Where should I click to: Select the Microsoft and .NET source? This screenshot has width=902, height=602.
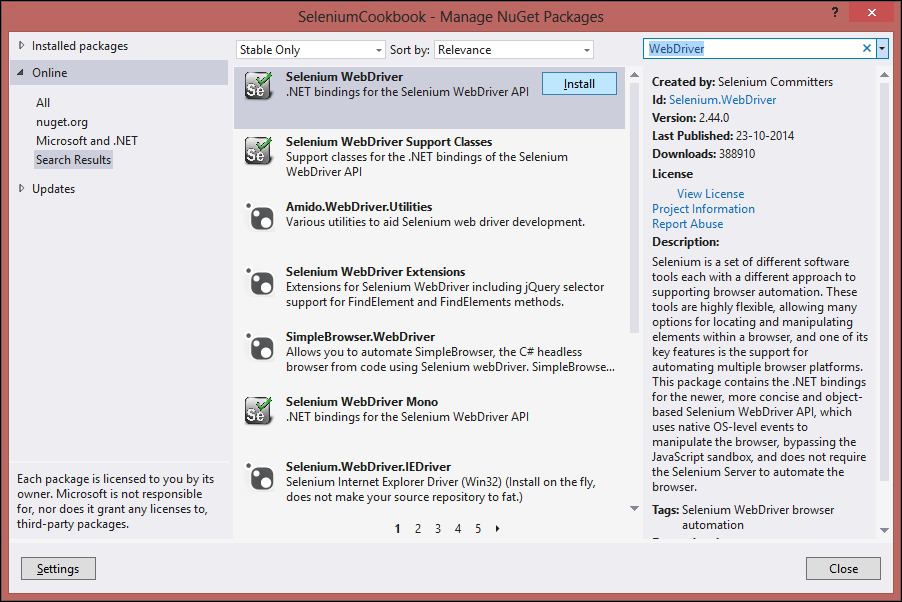pos(87,141)
